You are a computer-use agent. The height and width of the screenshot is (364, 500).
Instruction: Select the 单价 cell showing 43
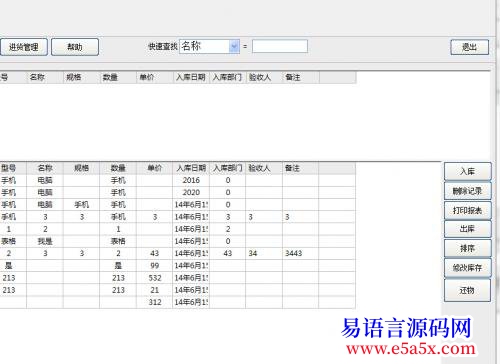click(x=154, y=253)
